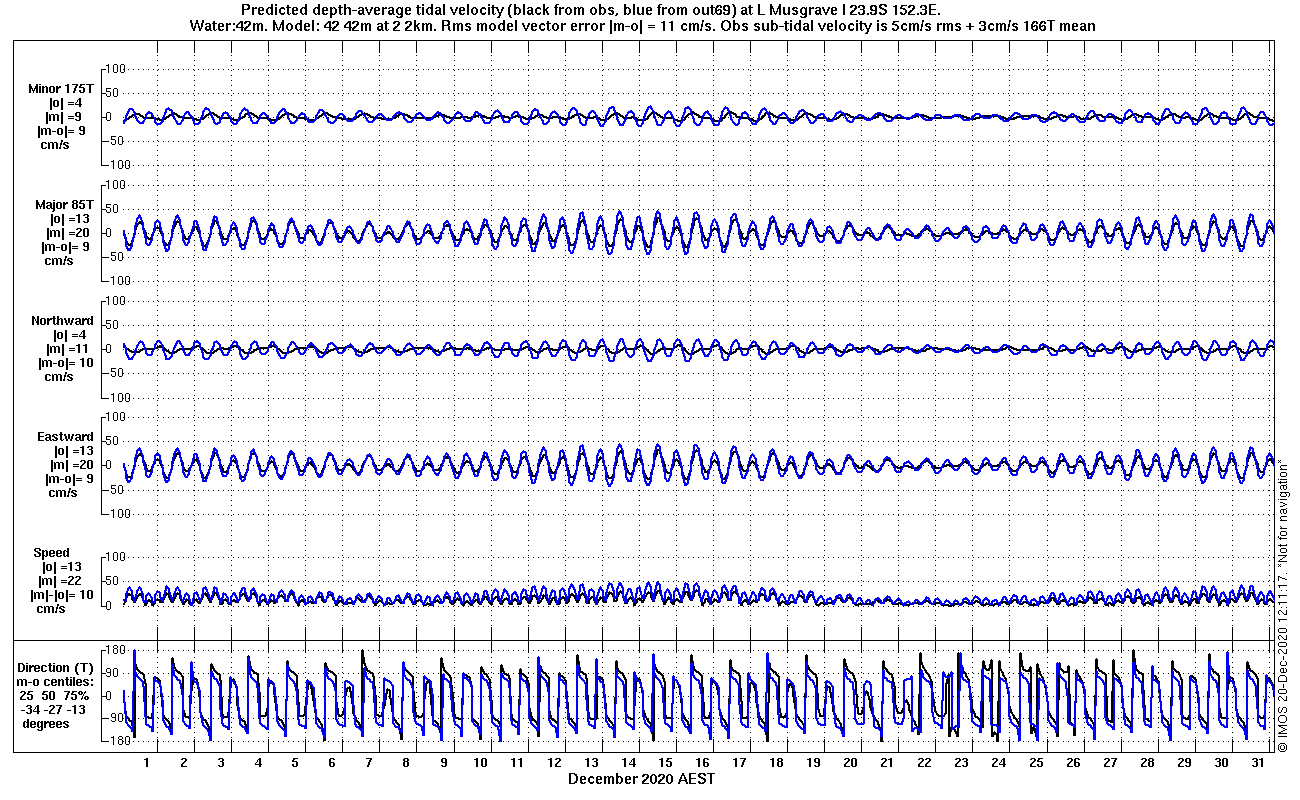This screenshot has width=1300, height=800.
Task: Click the 'Eastward' panel label
Action: (66, 437)
